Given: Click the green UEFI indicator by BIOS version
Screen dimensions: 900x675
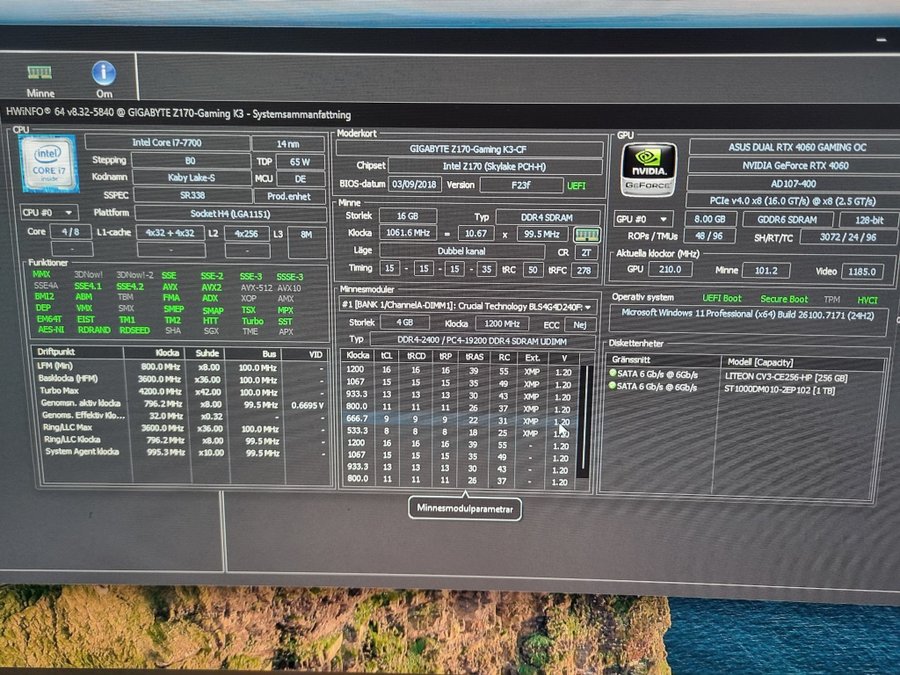Looking at the screenshot, I should [578, 185].
